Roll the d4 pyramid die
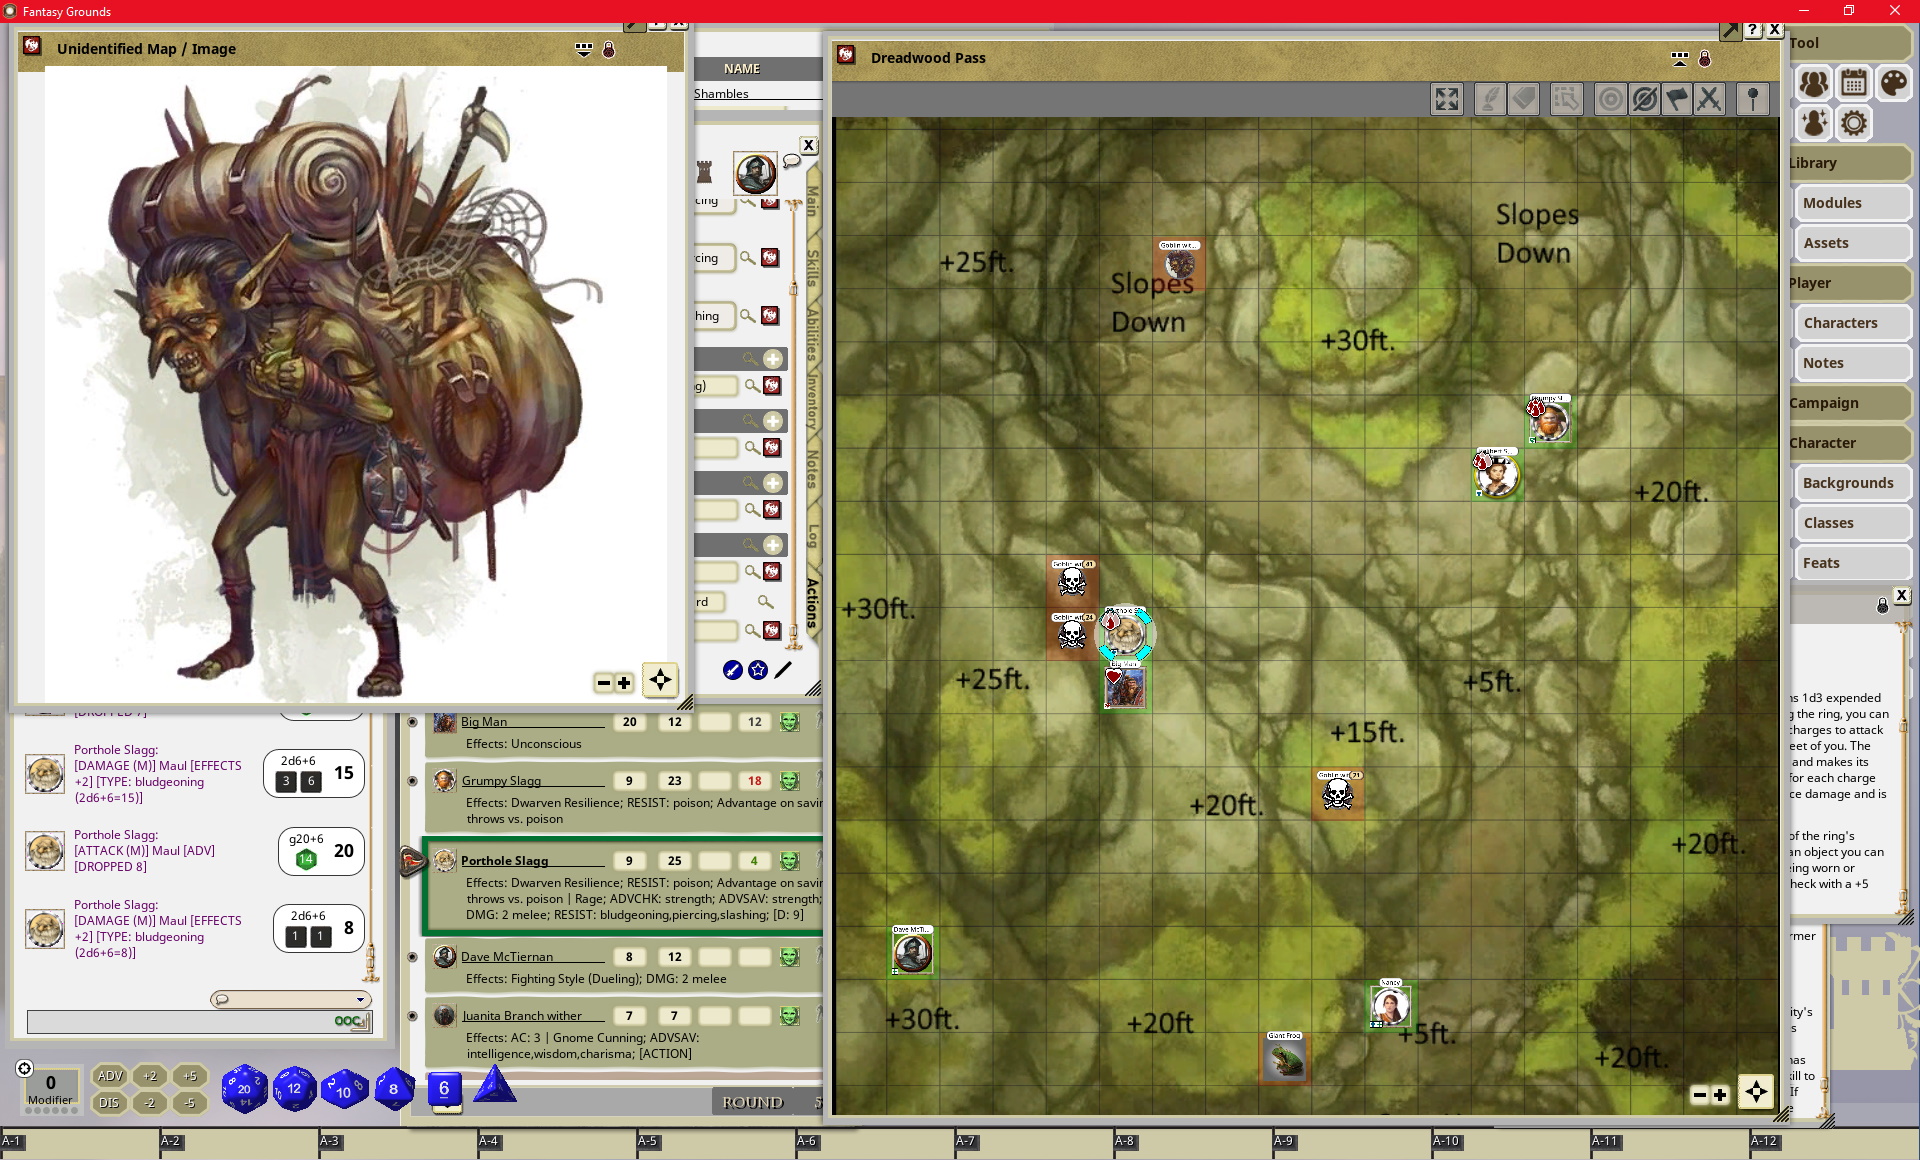1920x1160 pixels. (x=494, y=1086)
